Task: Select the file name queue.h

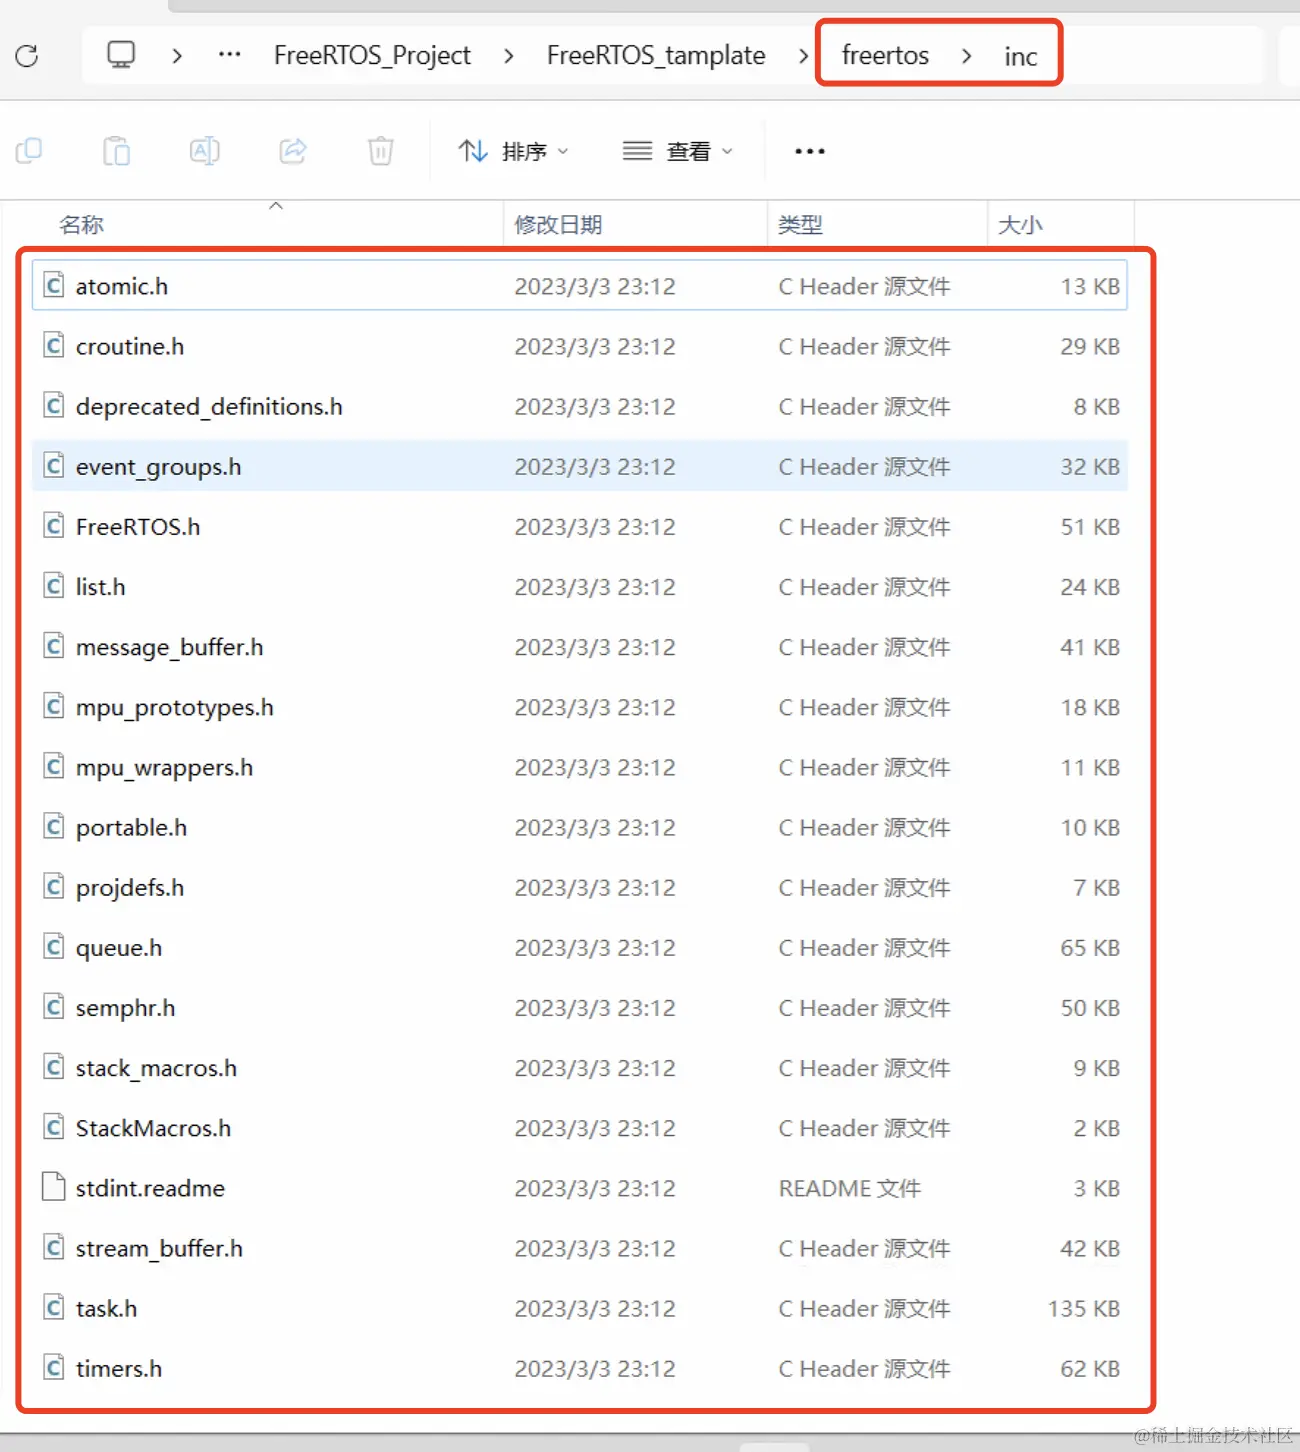Action: click(x=119, y=948)
